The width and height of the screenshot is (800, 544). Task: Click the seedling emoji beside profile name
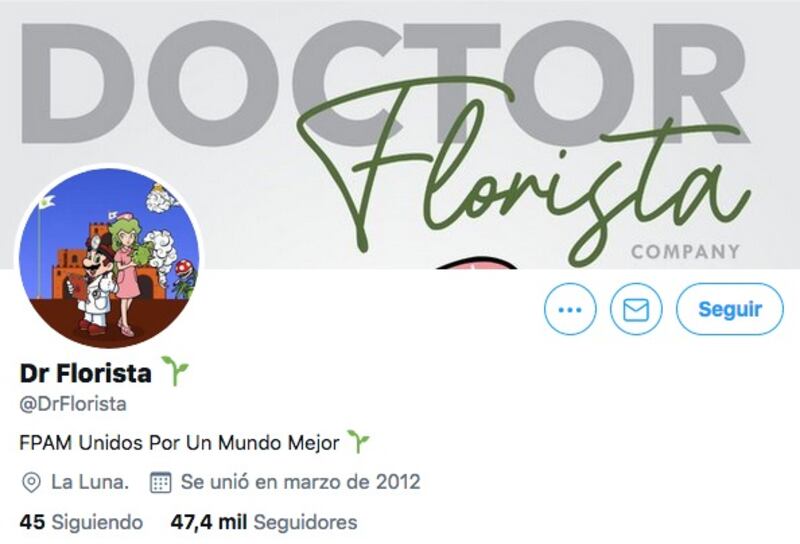[x=175, y=371]
